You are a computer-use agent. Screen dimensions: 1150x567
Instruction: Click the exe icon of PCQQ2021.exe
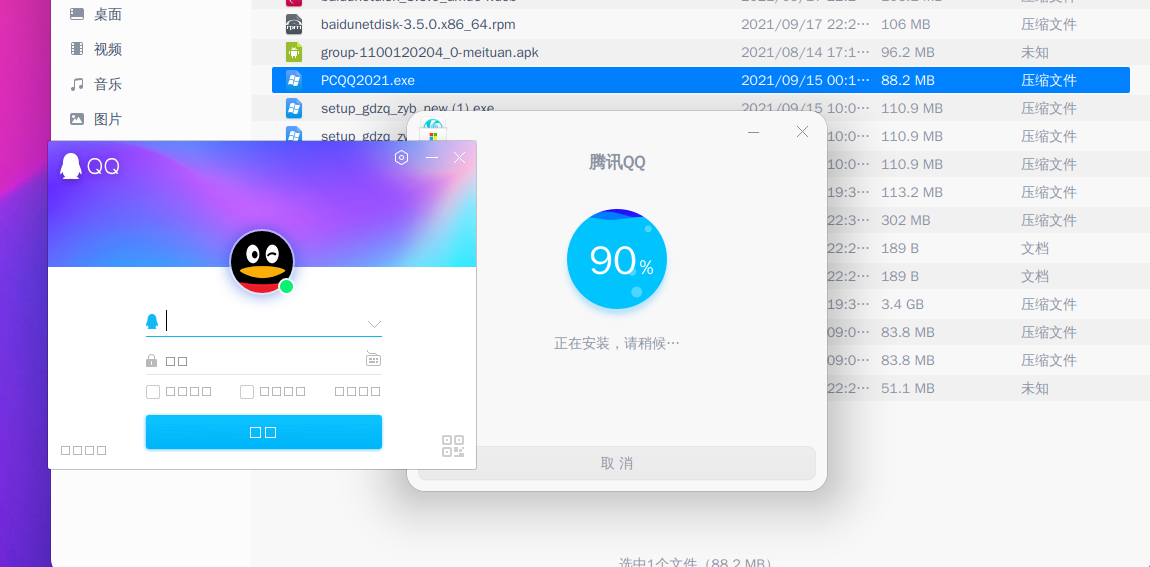tap(293, 80)
